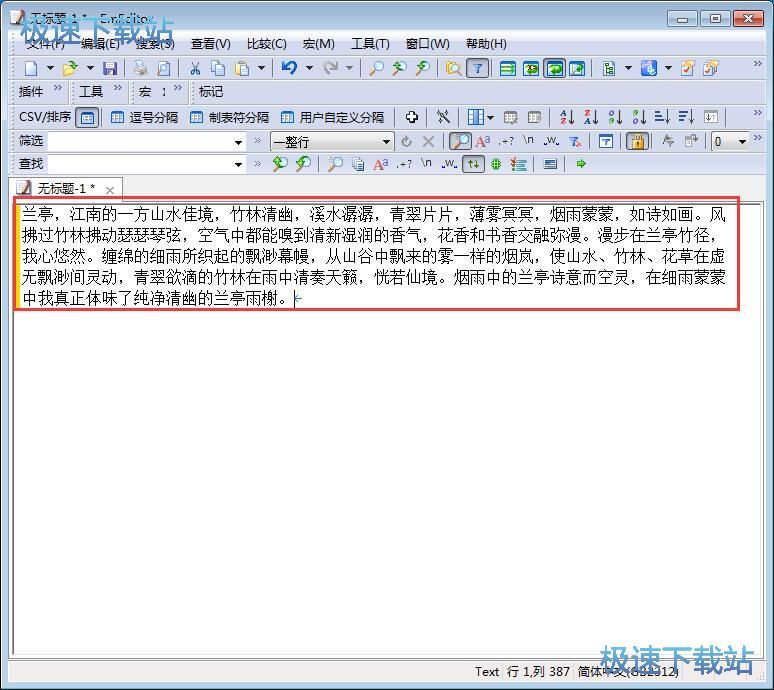Click 用户自定义分隔 button
The width and height of the screenshot is (774, 690).
click(x=332, y=117)
